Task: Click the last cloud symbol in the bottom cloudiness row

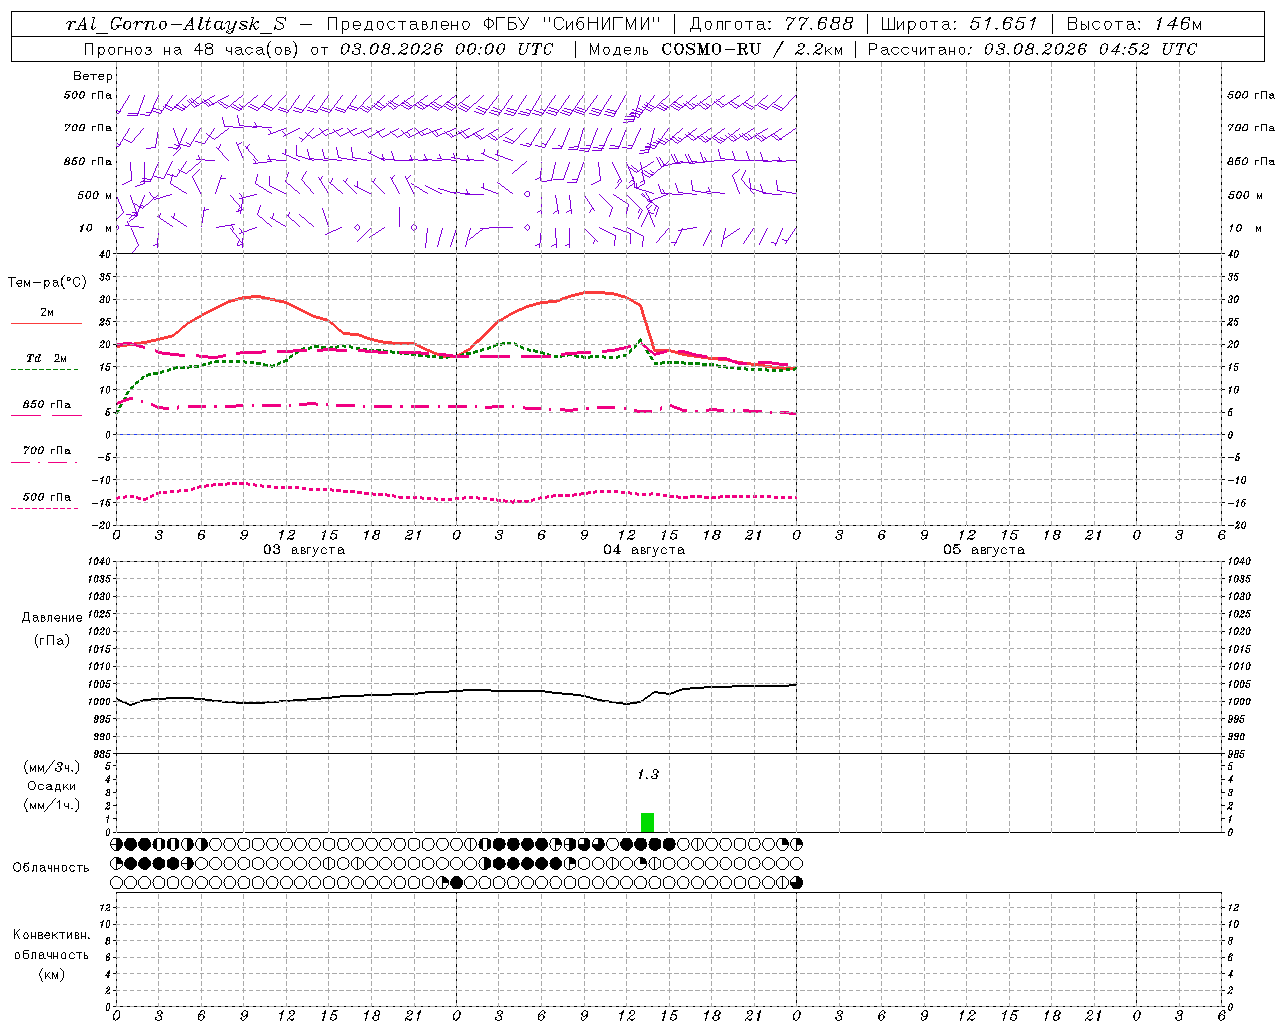Action: (x=797, y=882)
